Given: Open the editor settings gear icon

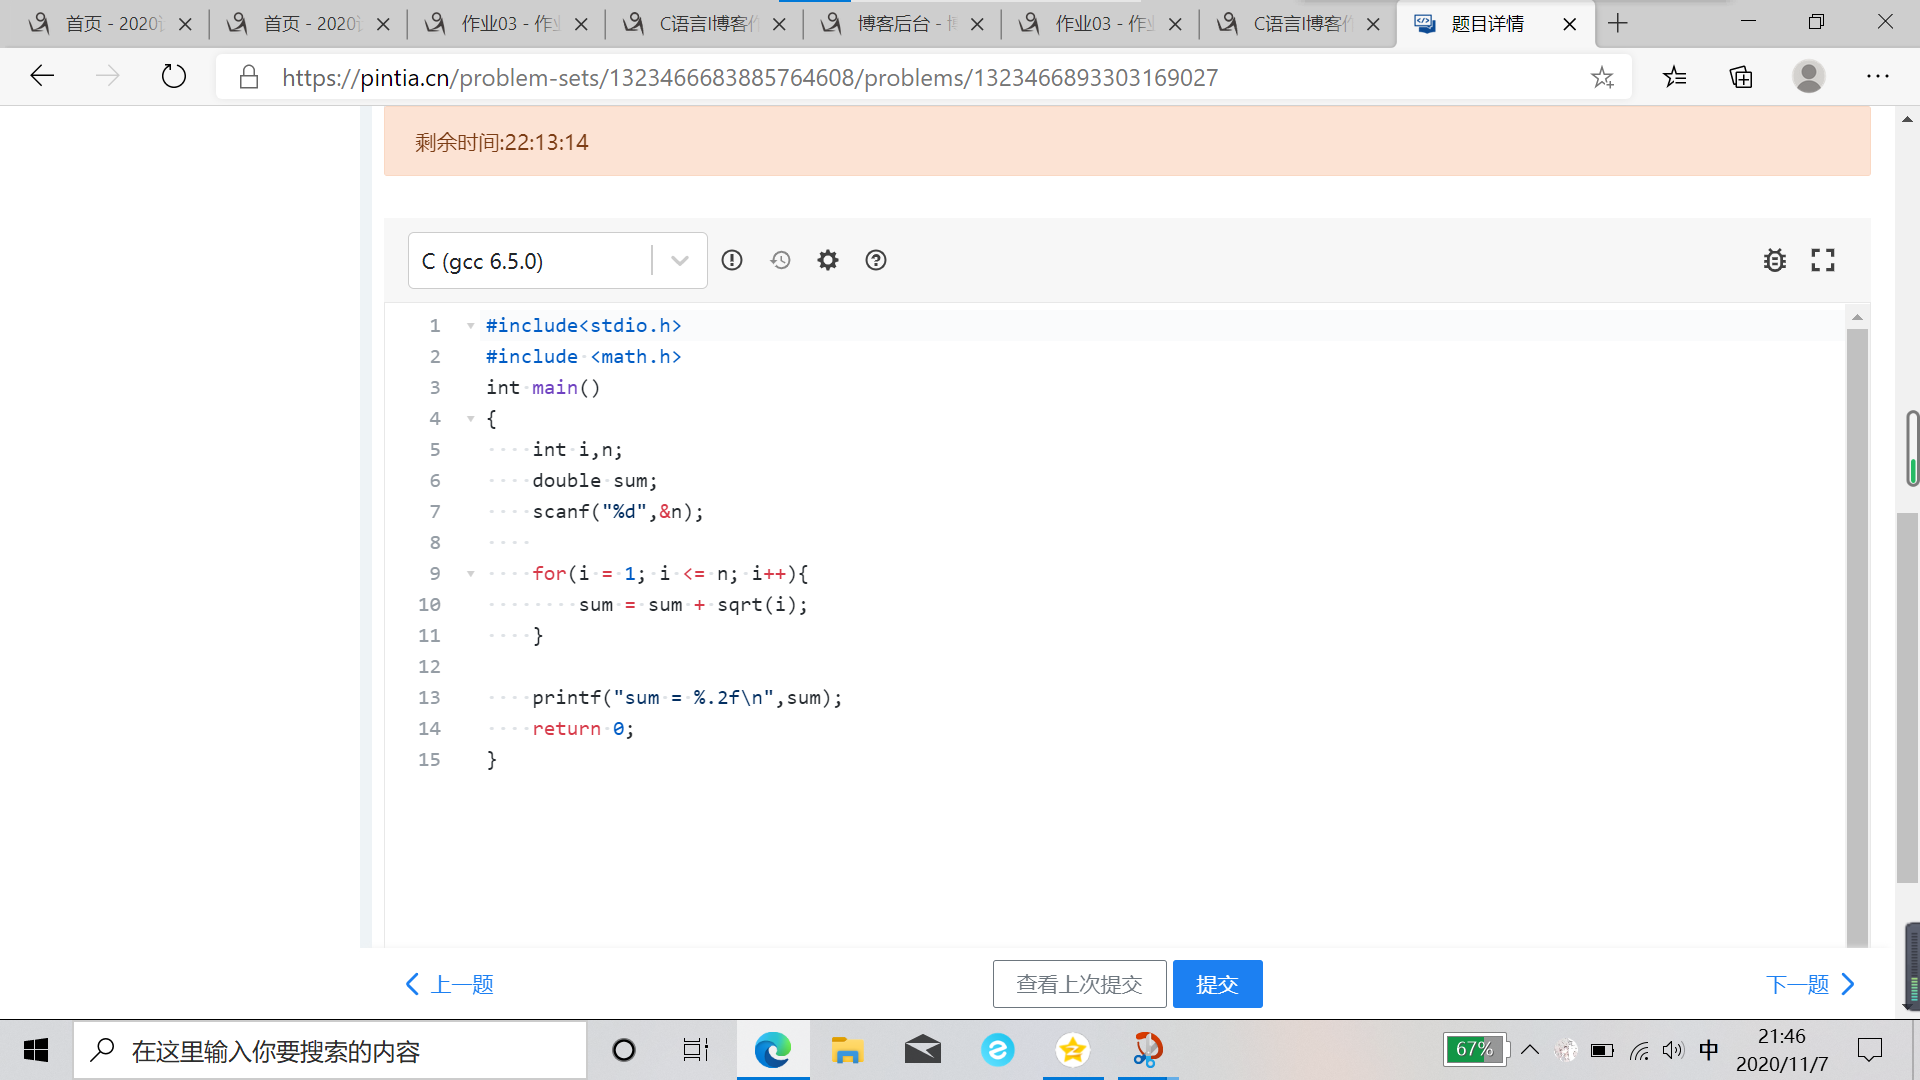Looking at the screenshot, I should (x=828, y=260).
